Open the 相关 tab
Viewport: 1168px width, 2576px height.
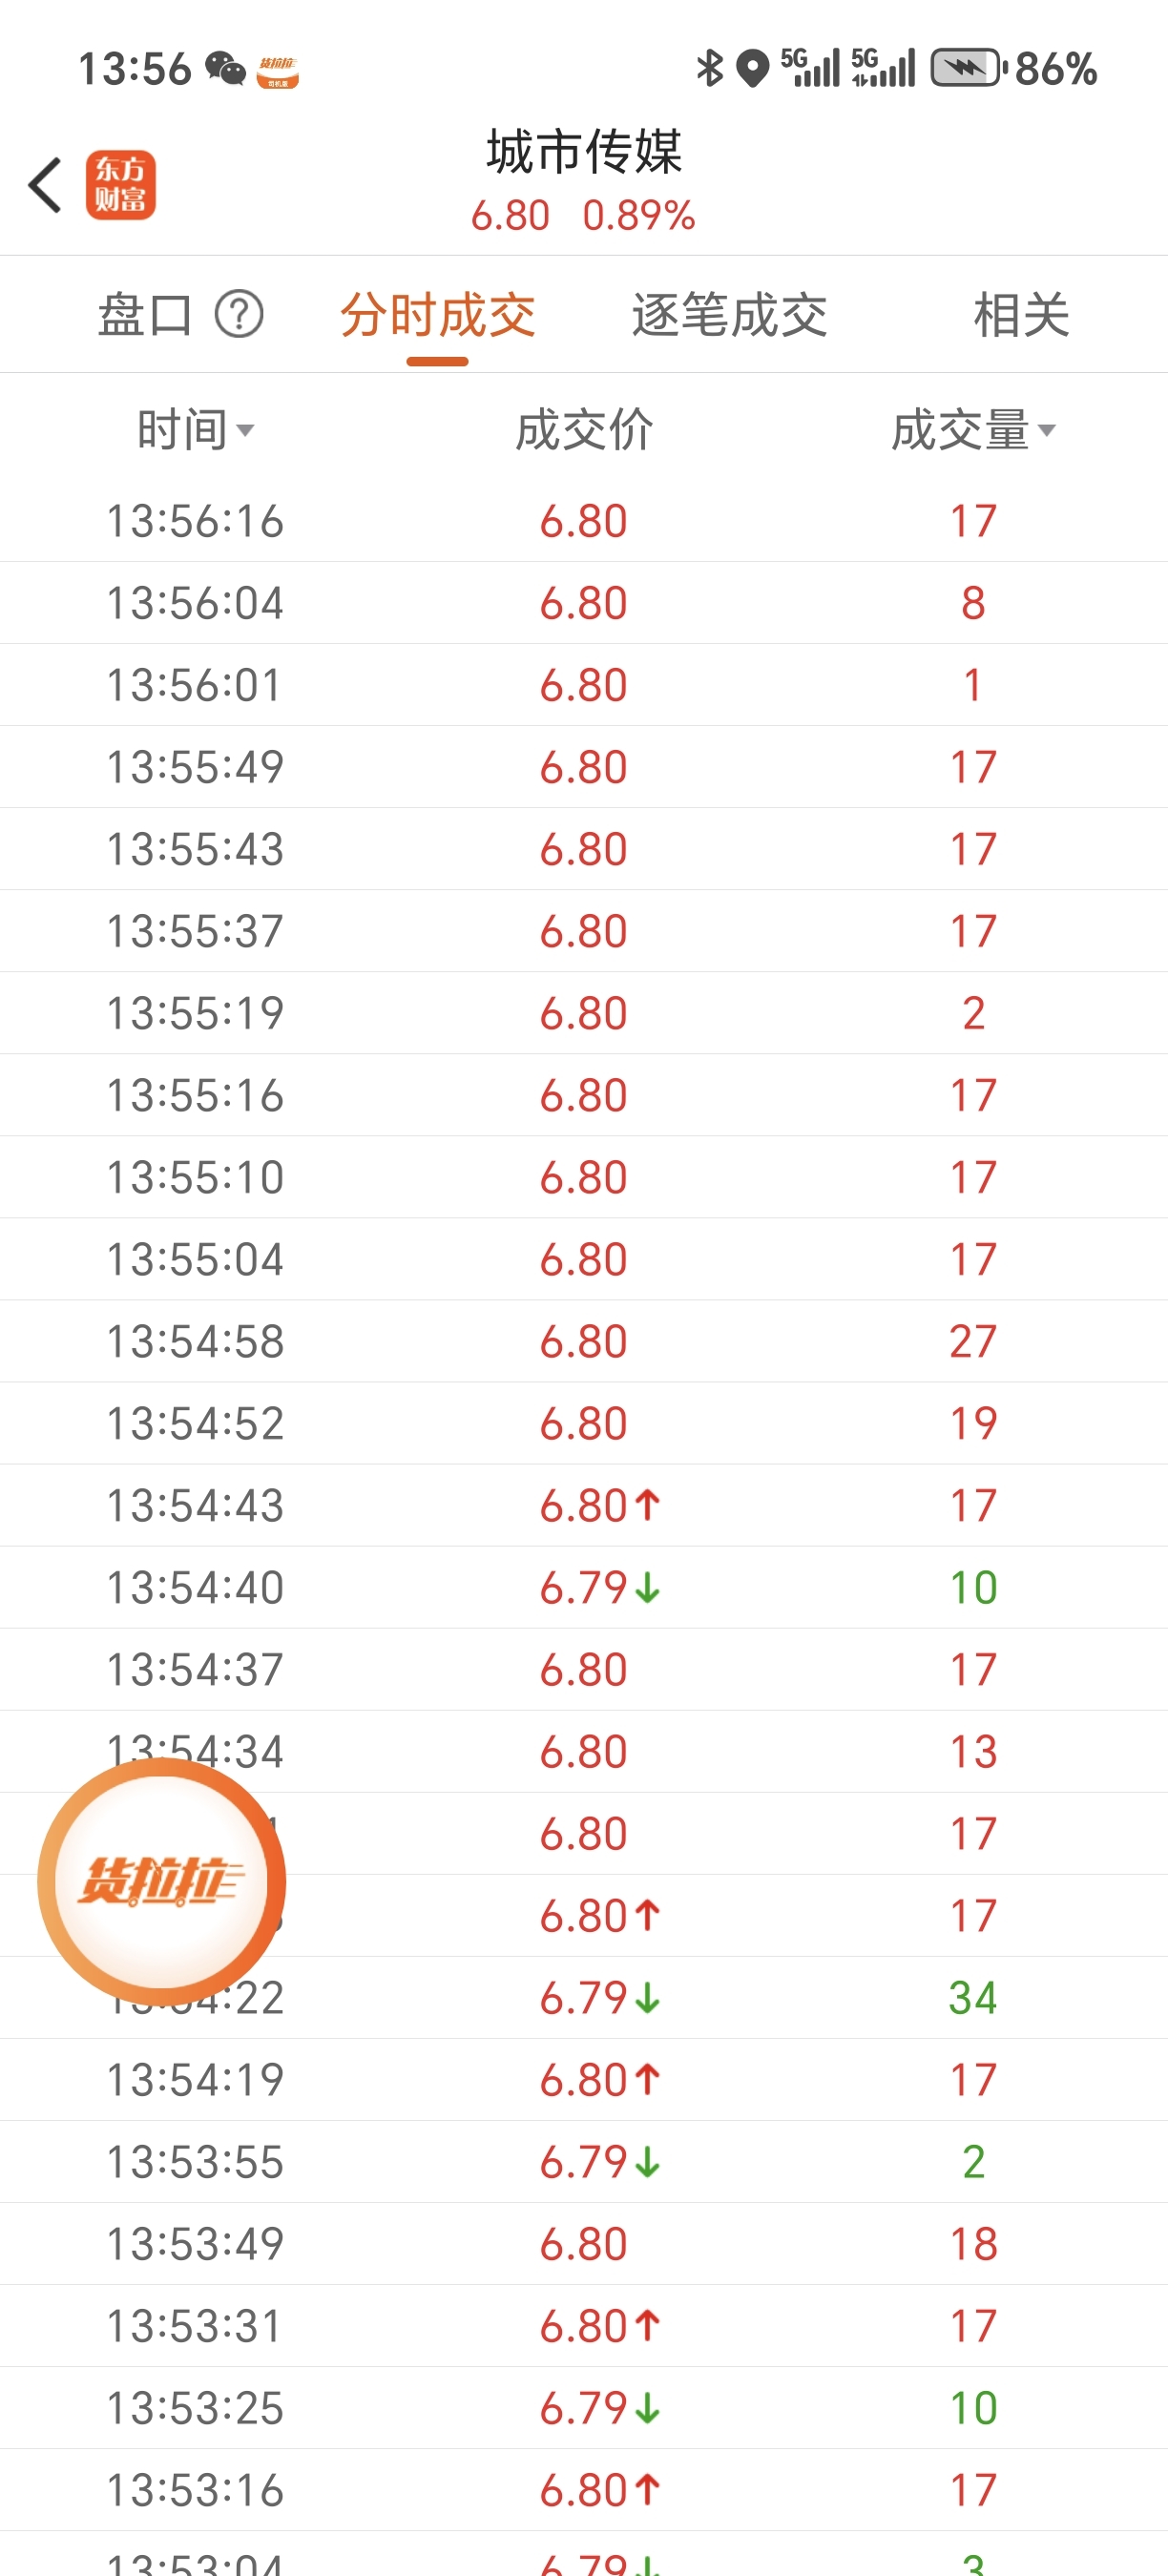click(x=1021, y=315)
